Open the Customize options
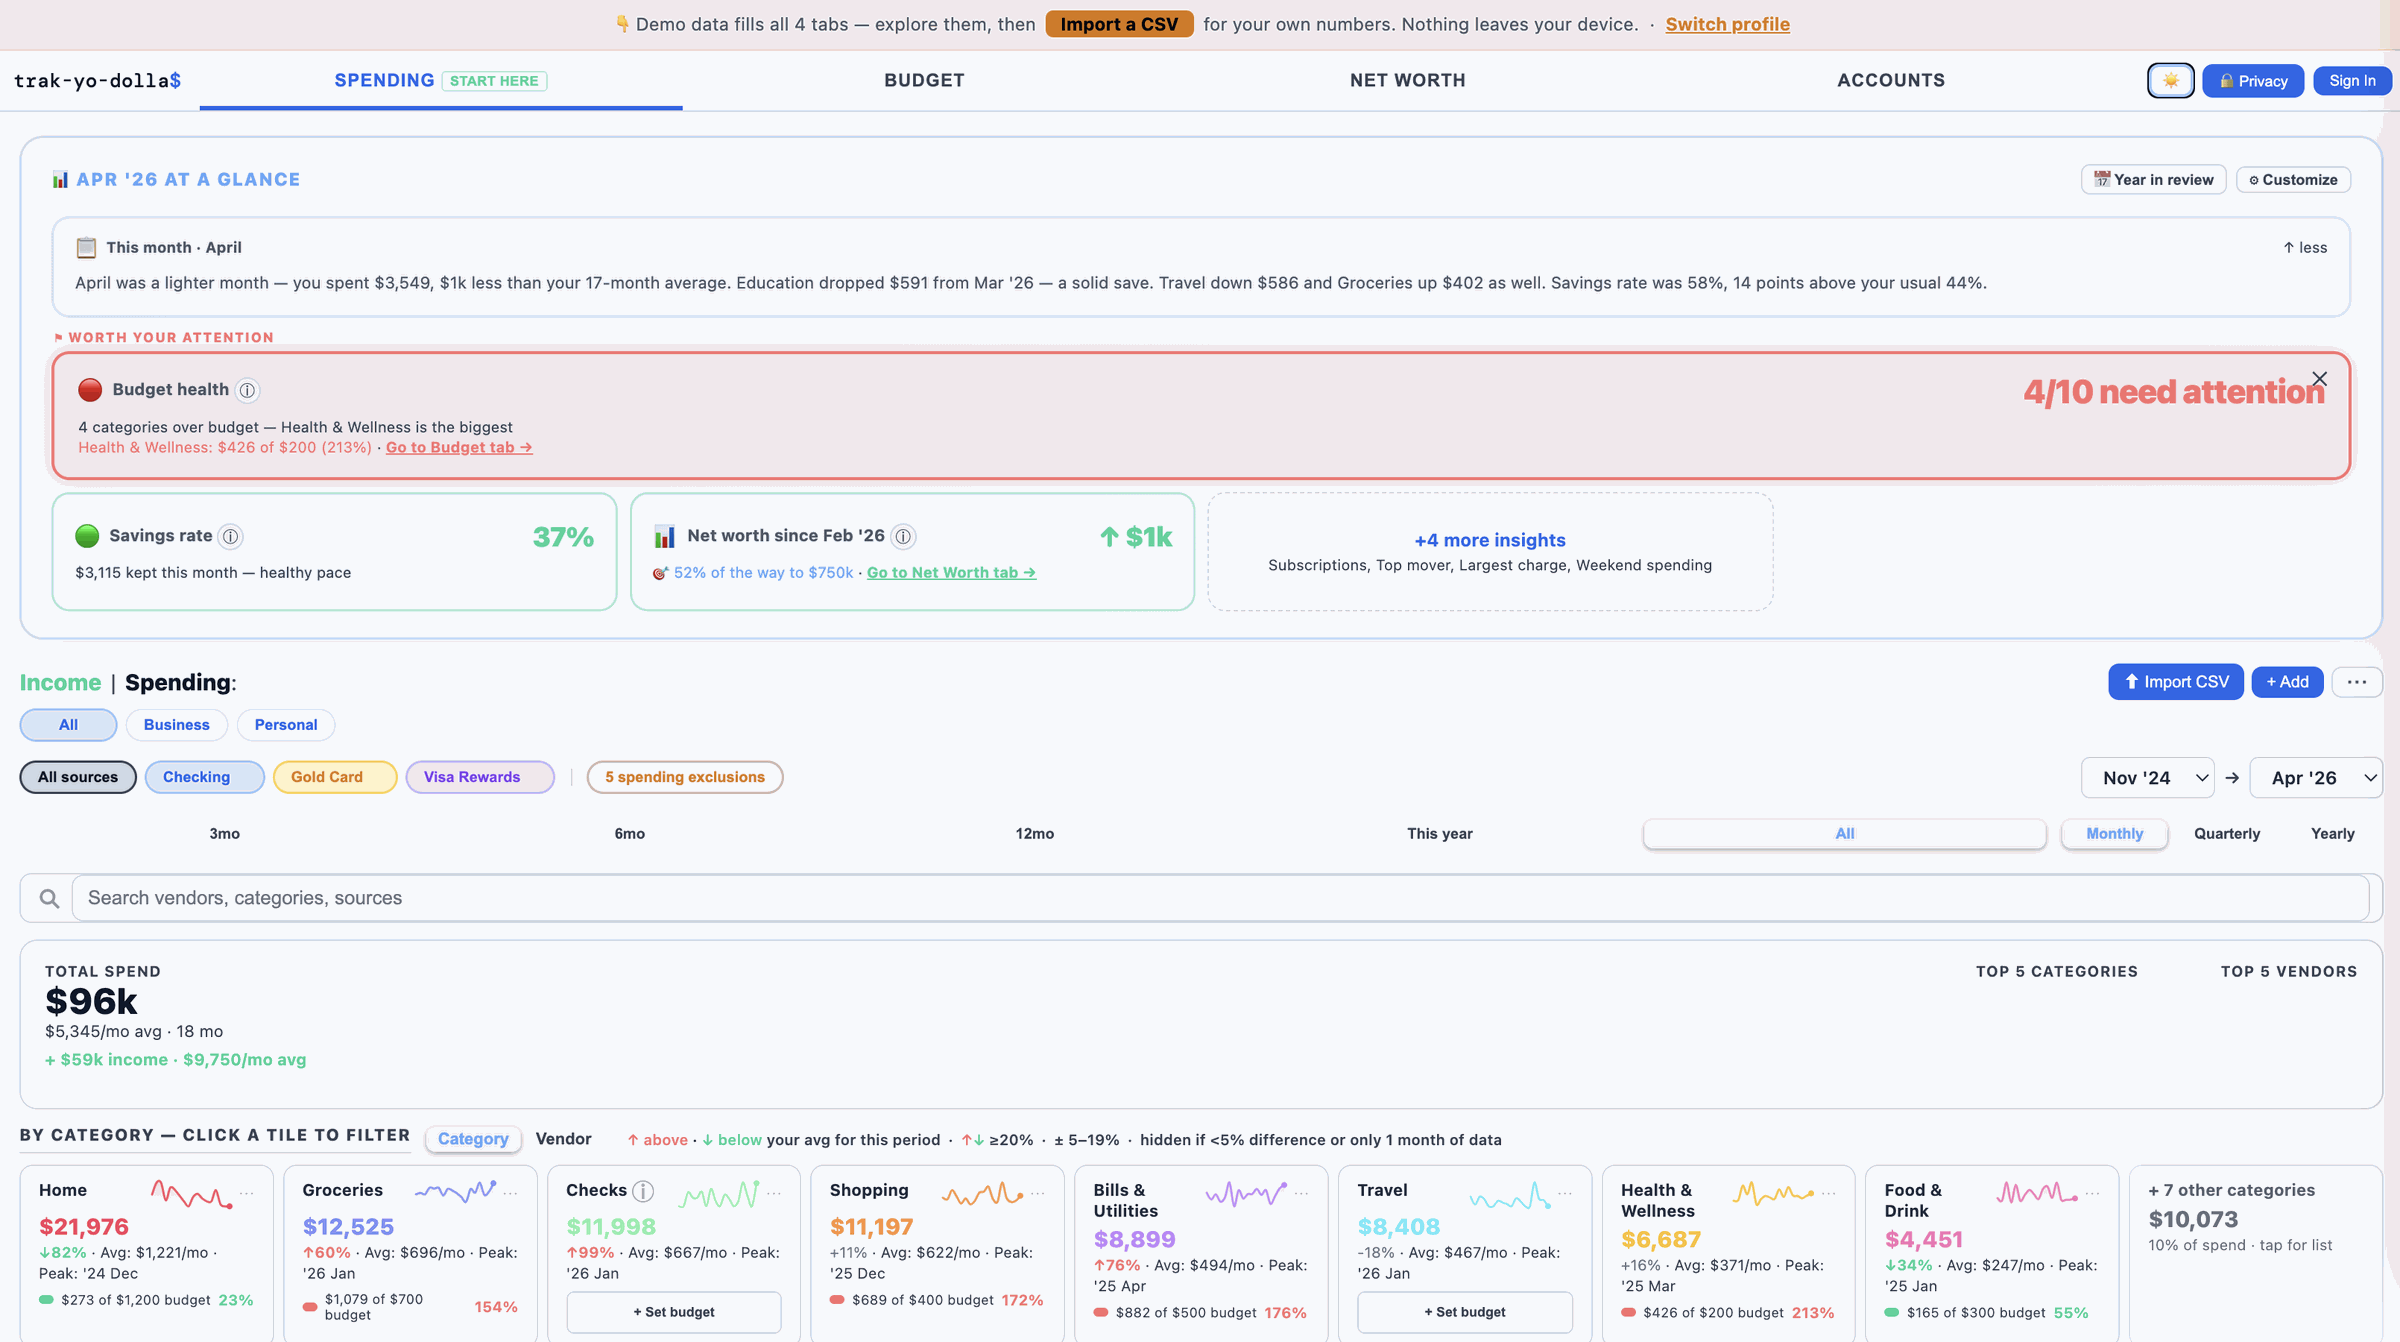The height and width of the screenshot is (1342, 2400). click(x=2293, y=180)
